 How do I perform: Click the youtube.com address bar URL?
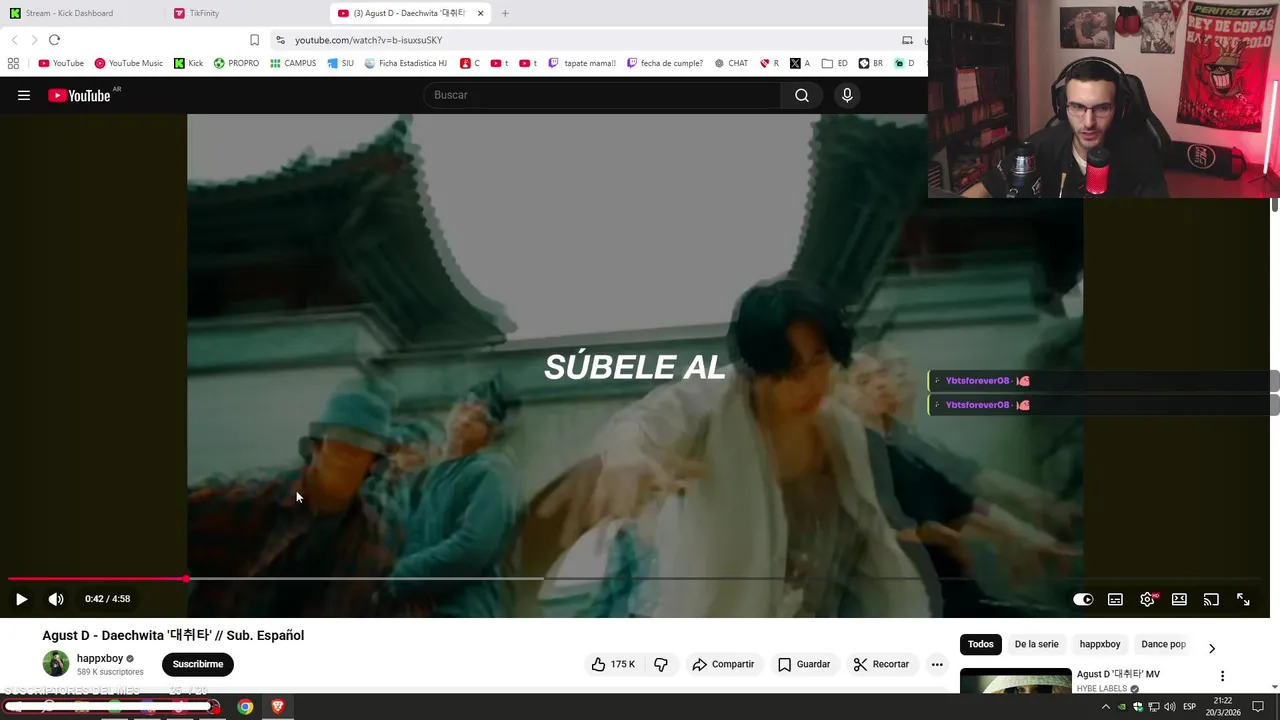[368, 40]
